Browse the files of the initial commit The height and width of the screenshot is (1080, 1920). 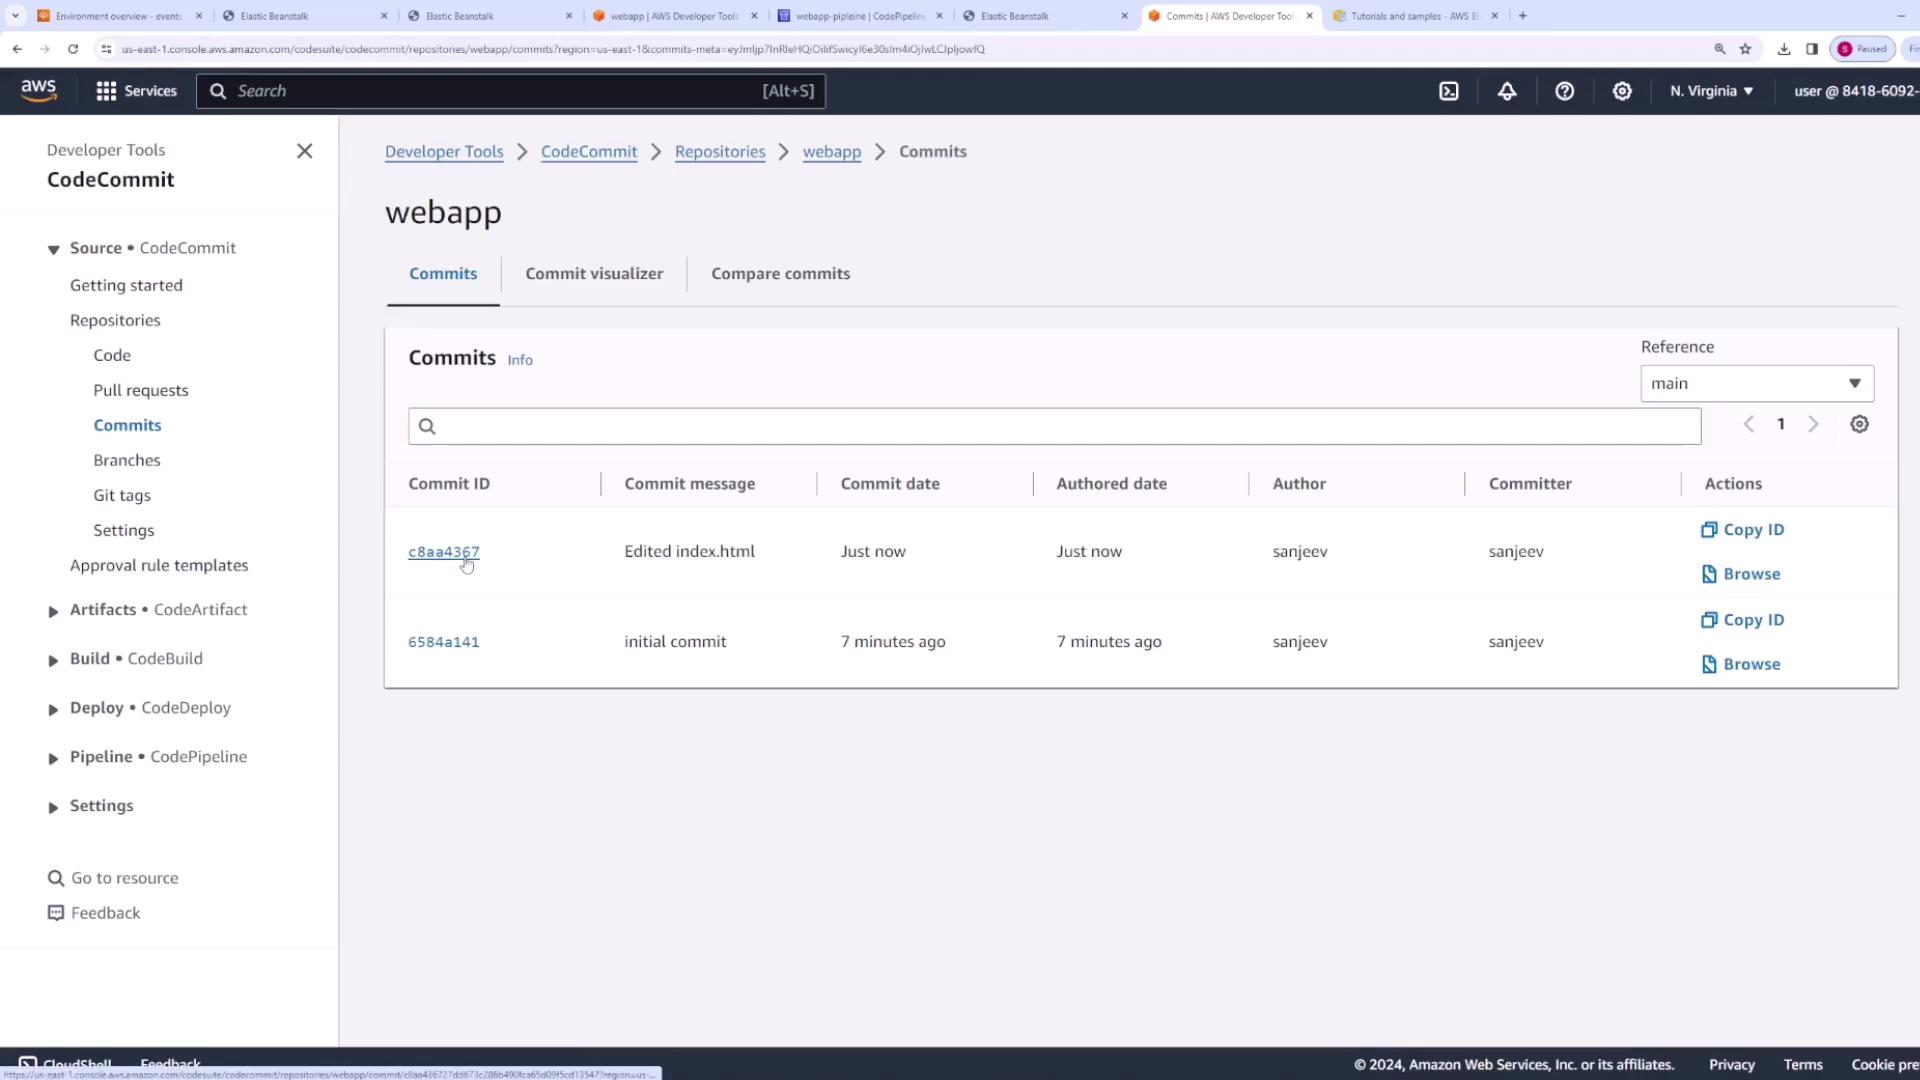click(1741, 664)
